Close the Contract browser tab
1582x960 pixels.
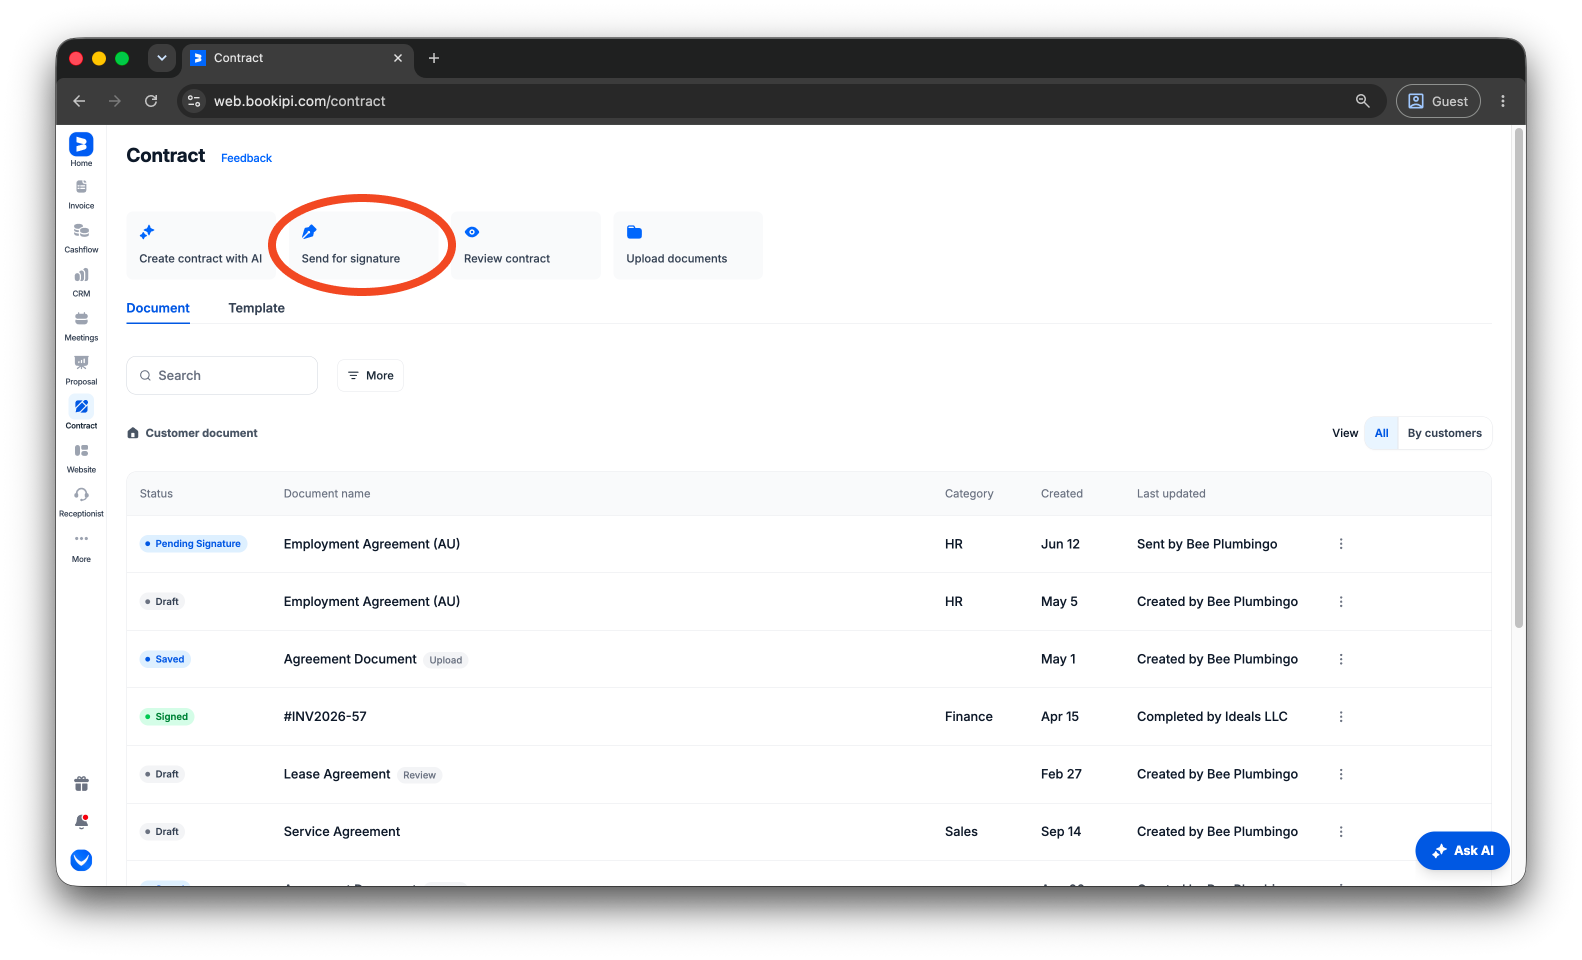pyautogui.click(x=398, y=58)
